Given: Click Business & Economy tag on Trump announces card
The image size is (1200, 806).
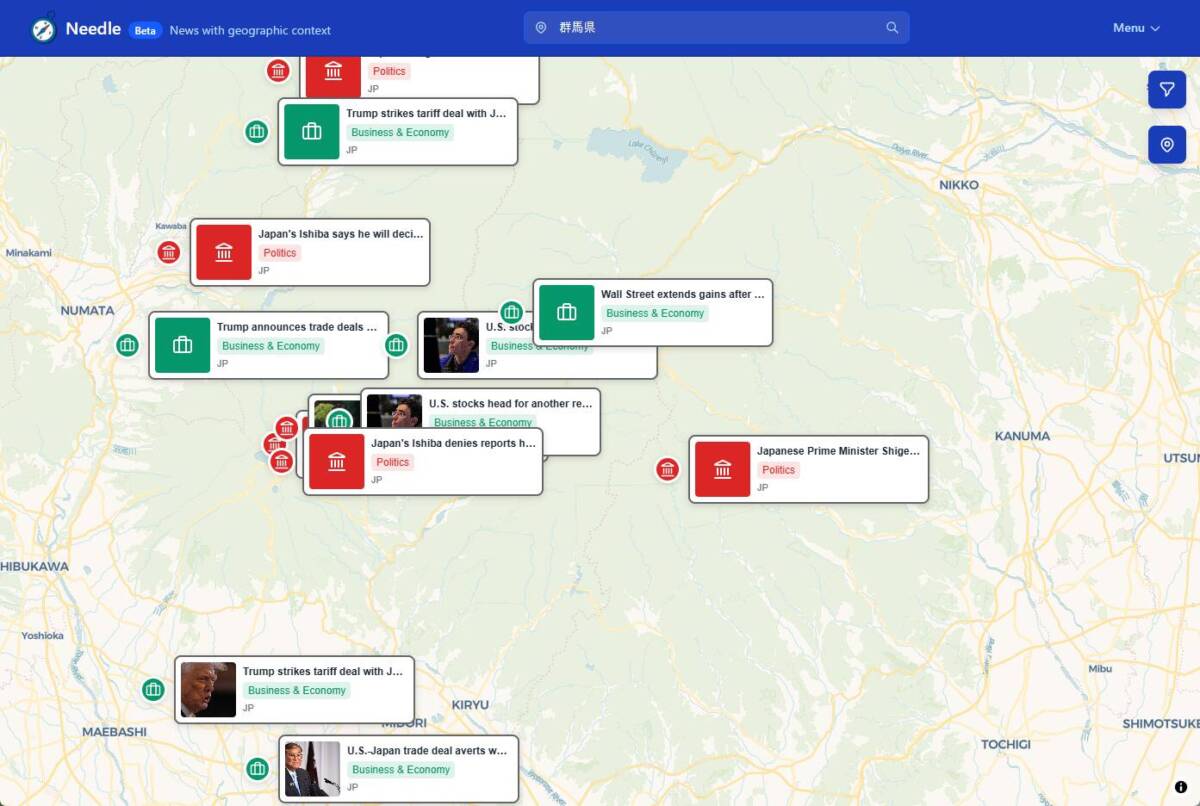Looking at the screenshot, I should point(271,346).
